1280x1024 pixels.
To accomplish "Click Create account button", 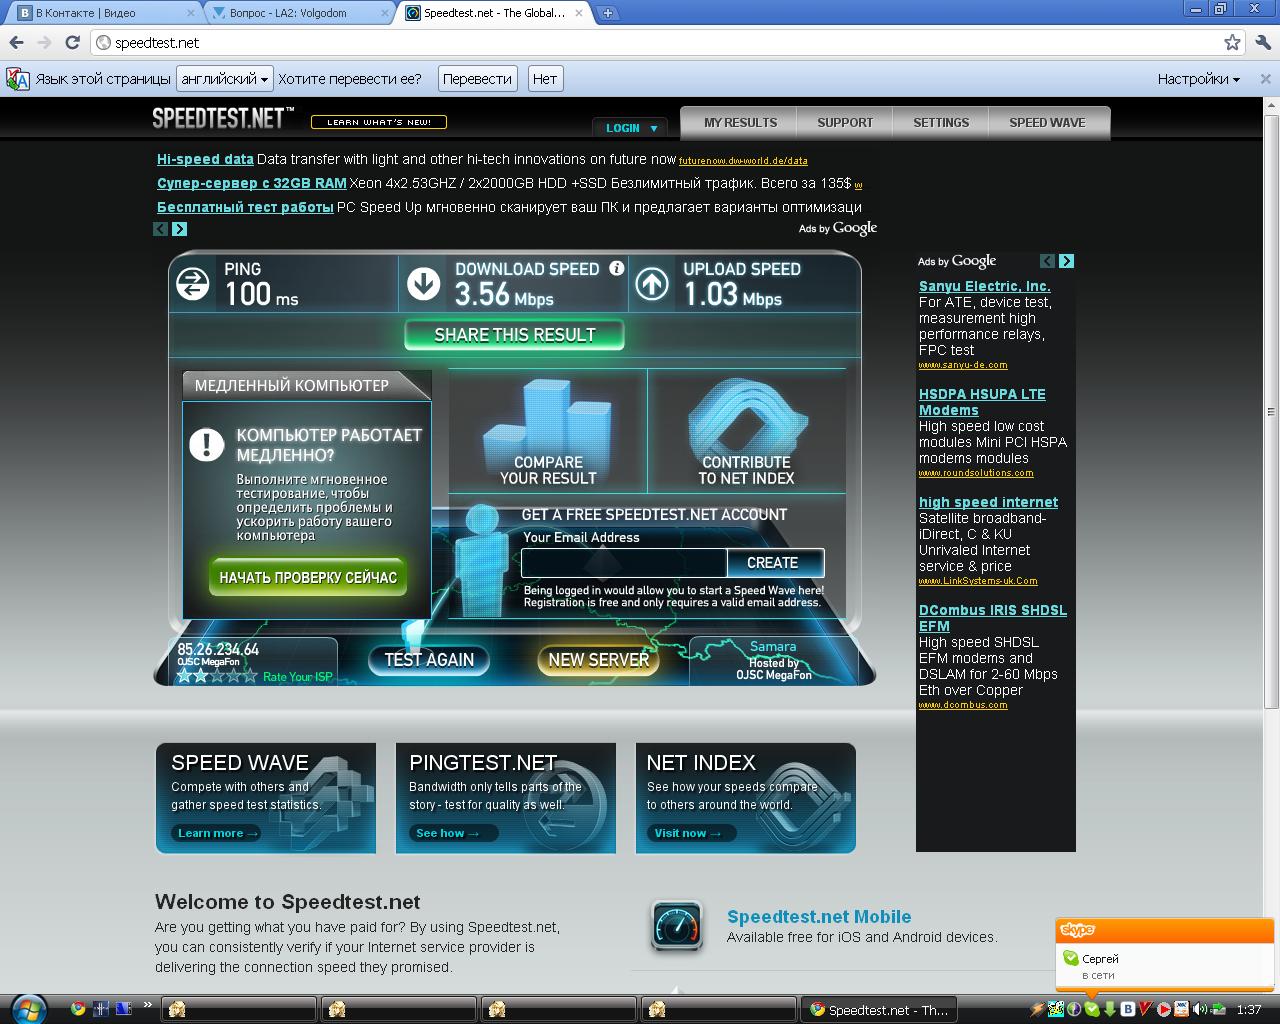I will pyautogui.click(x=775, y=563).
